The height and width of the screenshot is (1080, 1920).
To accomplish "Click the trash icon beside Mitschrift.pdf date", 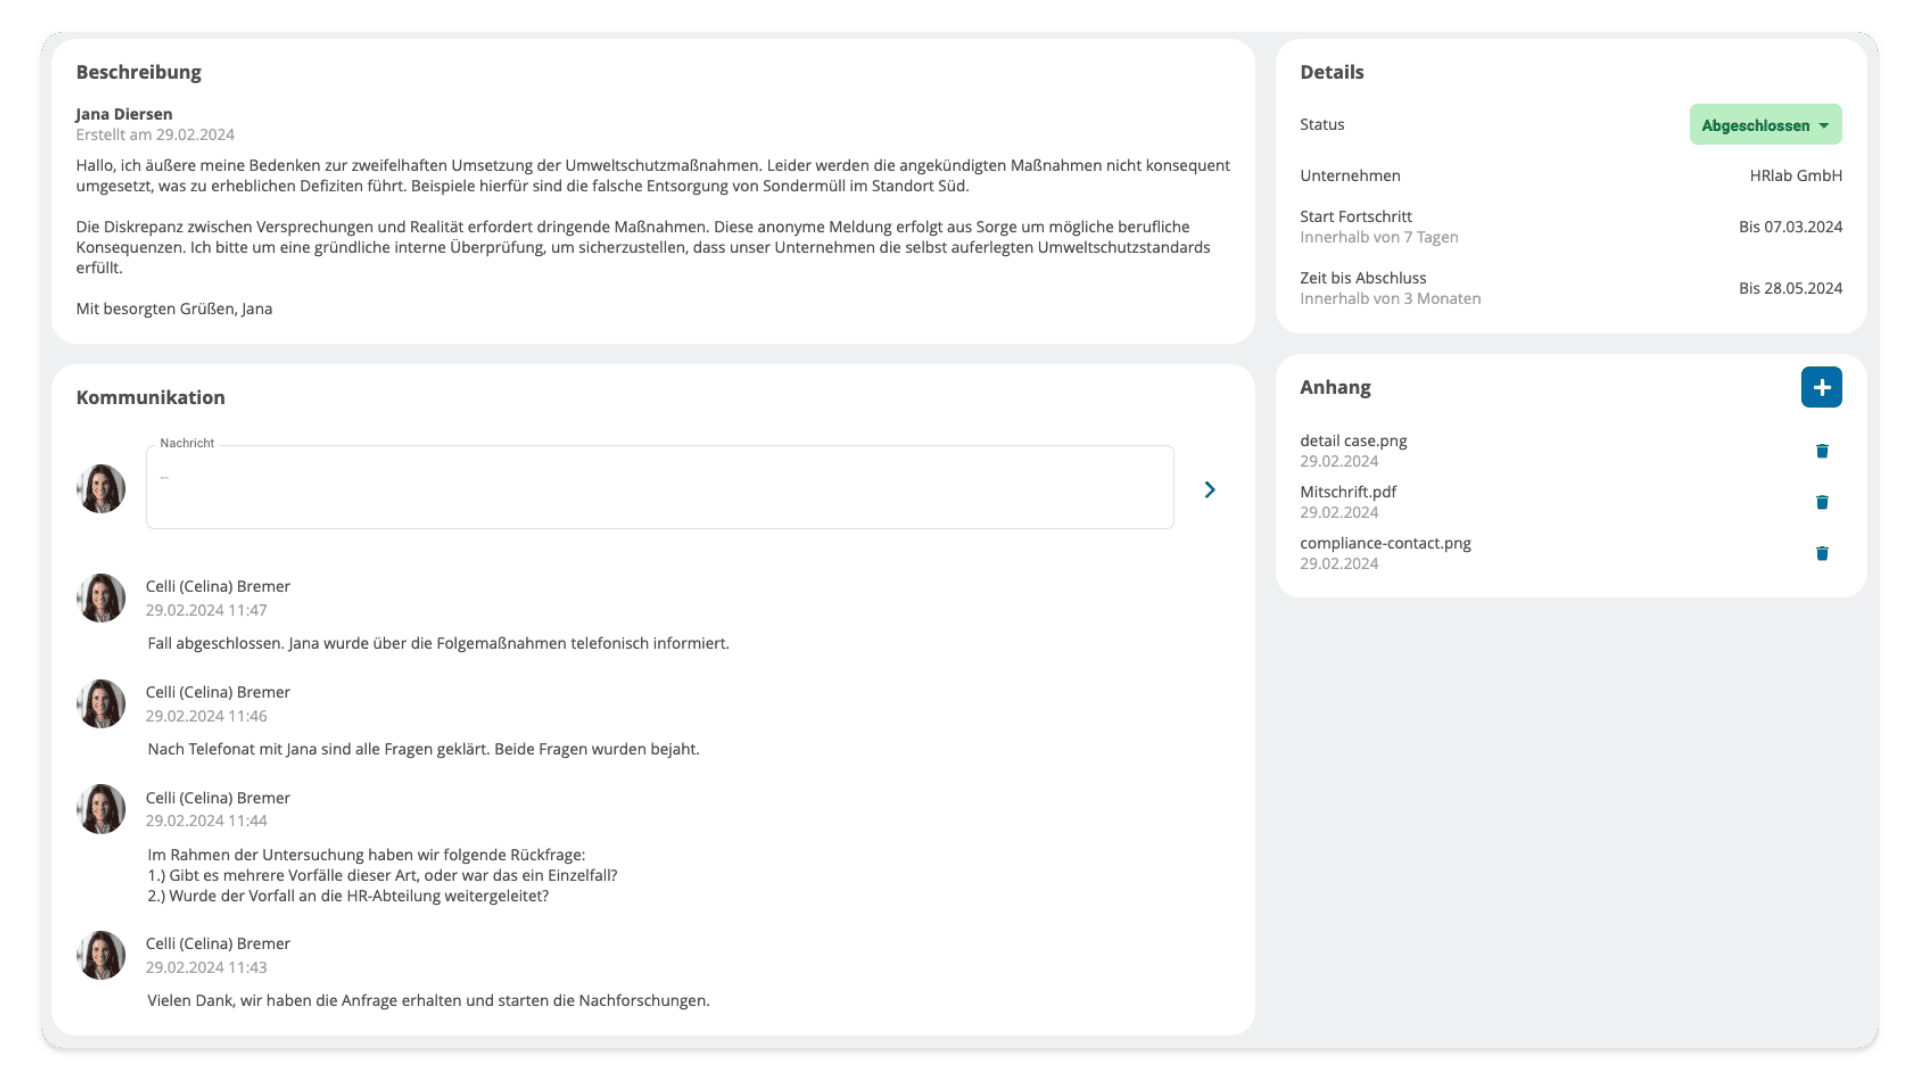I will pyautogui.click(x=1822, y=501).
